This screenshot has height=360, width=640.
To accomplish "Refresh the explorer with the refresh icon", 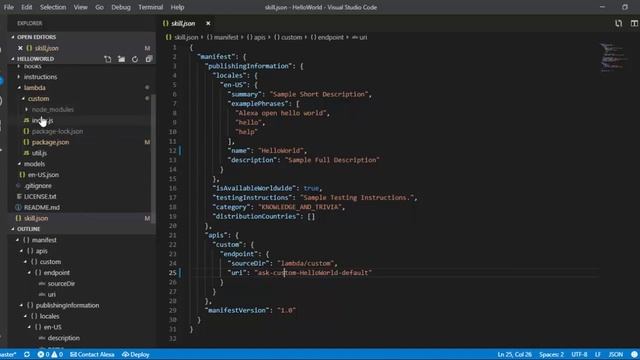I will 135,59.
